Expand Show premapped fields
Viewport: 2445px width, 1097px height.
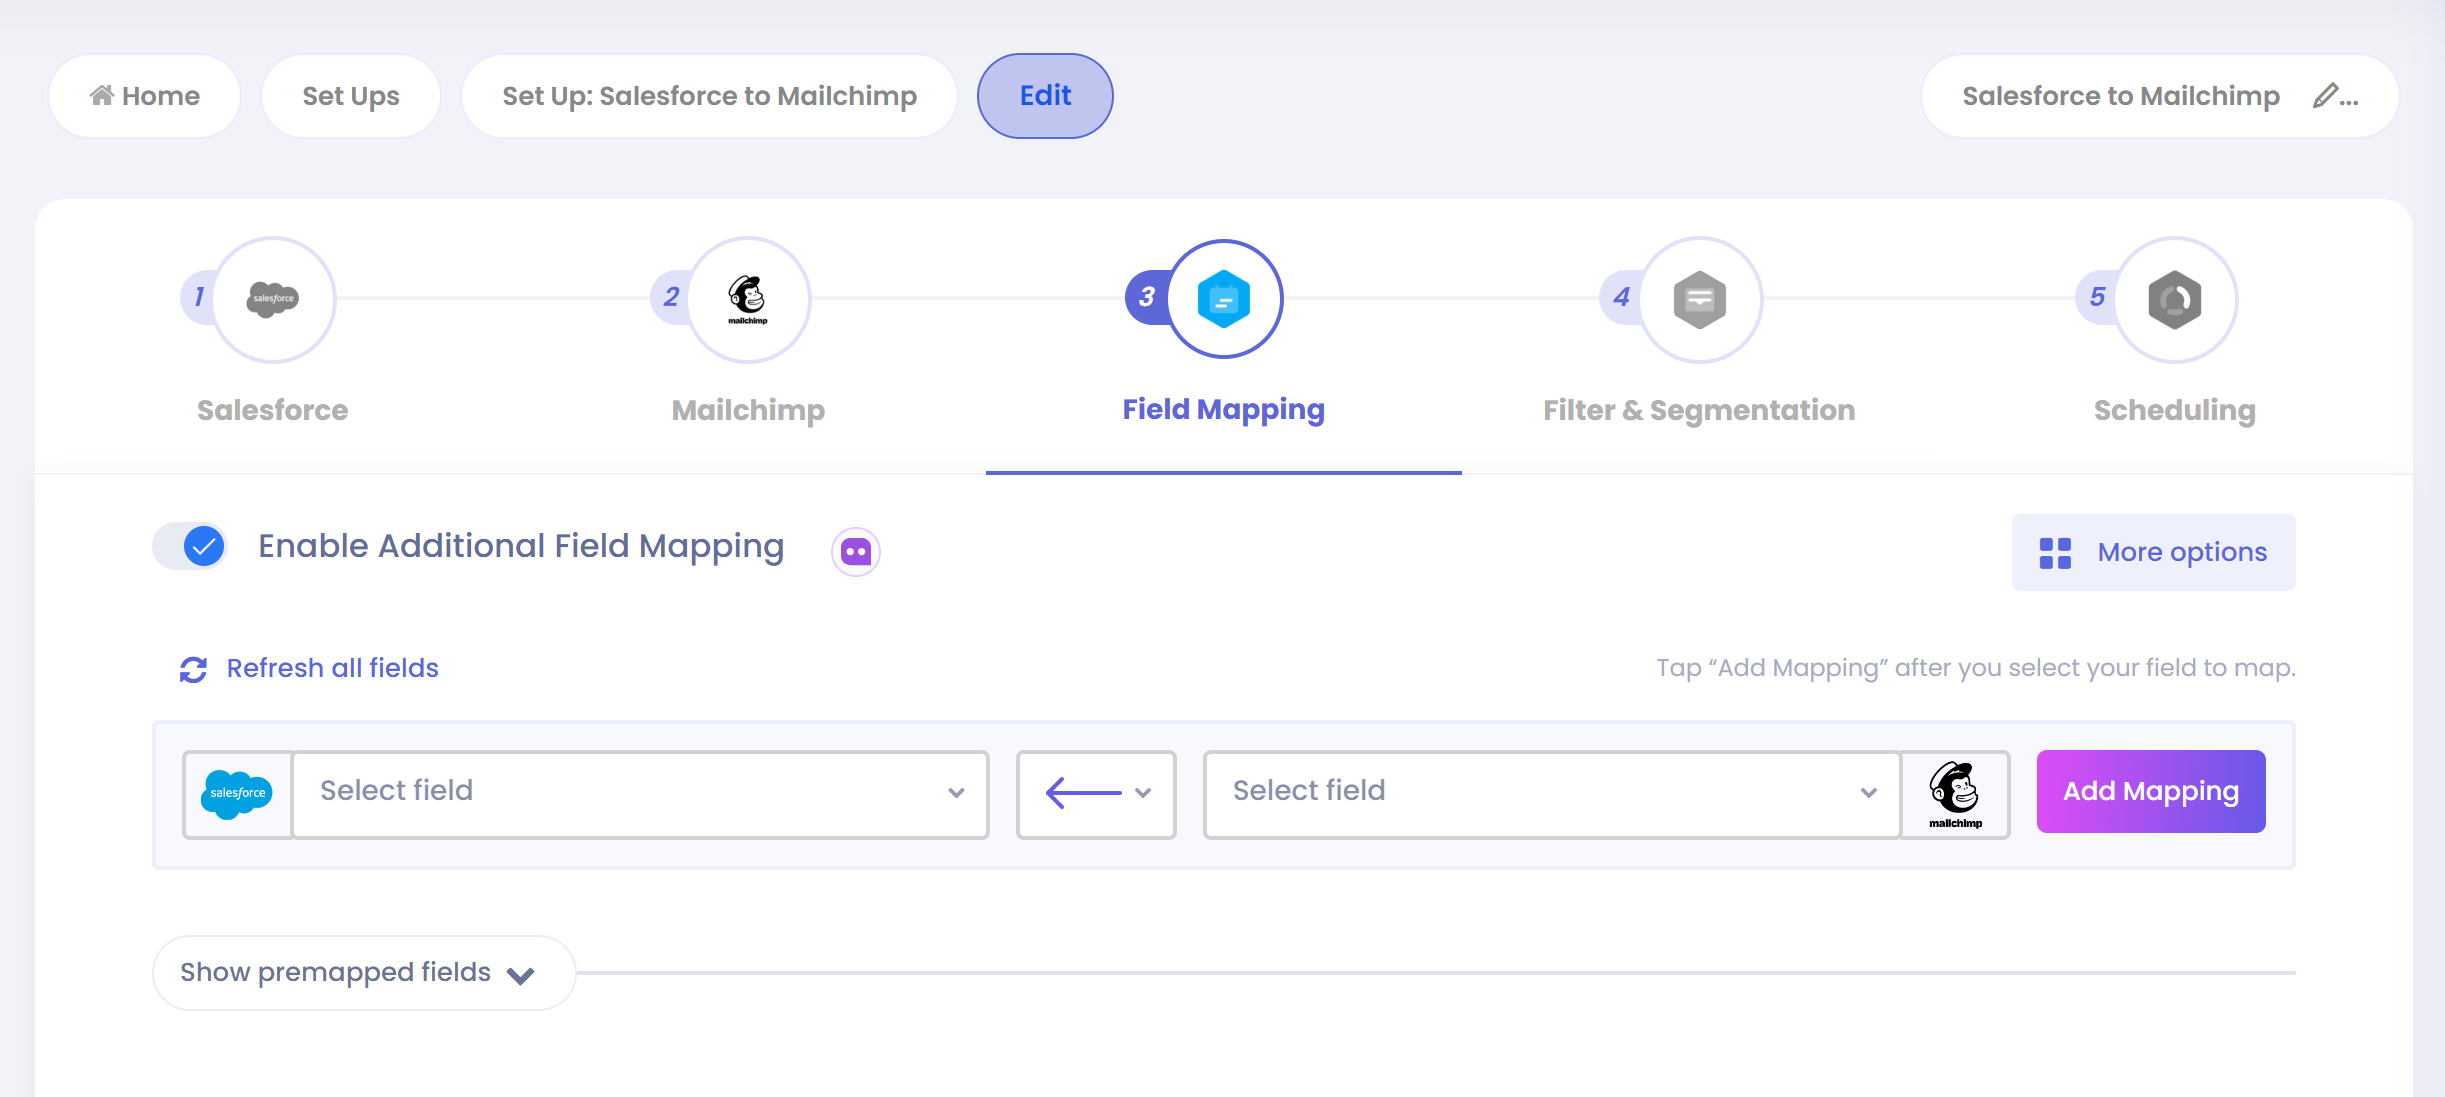point(364,973)
